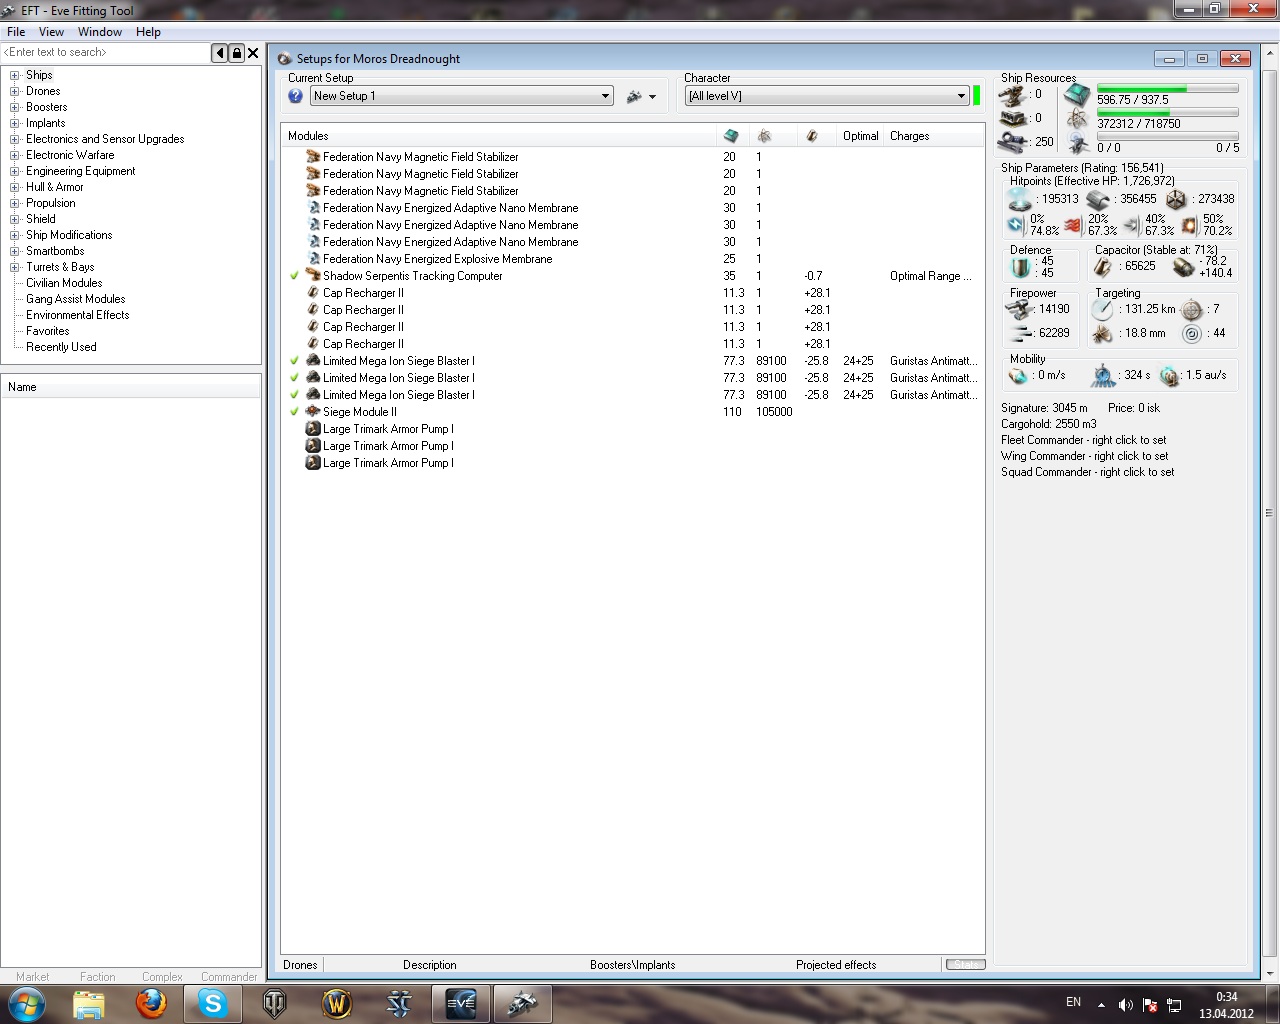This screenshot has width=1280, height=1024.
Task: Click the Charges column header
Action: tap(910, 136)
